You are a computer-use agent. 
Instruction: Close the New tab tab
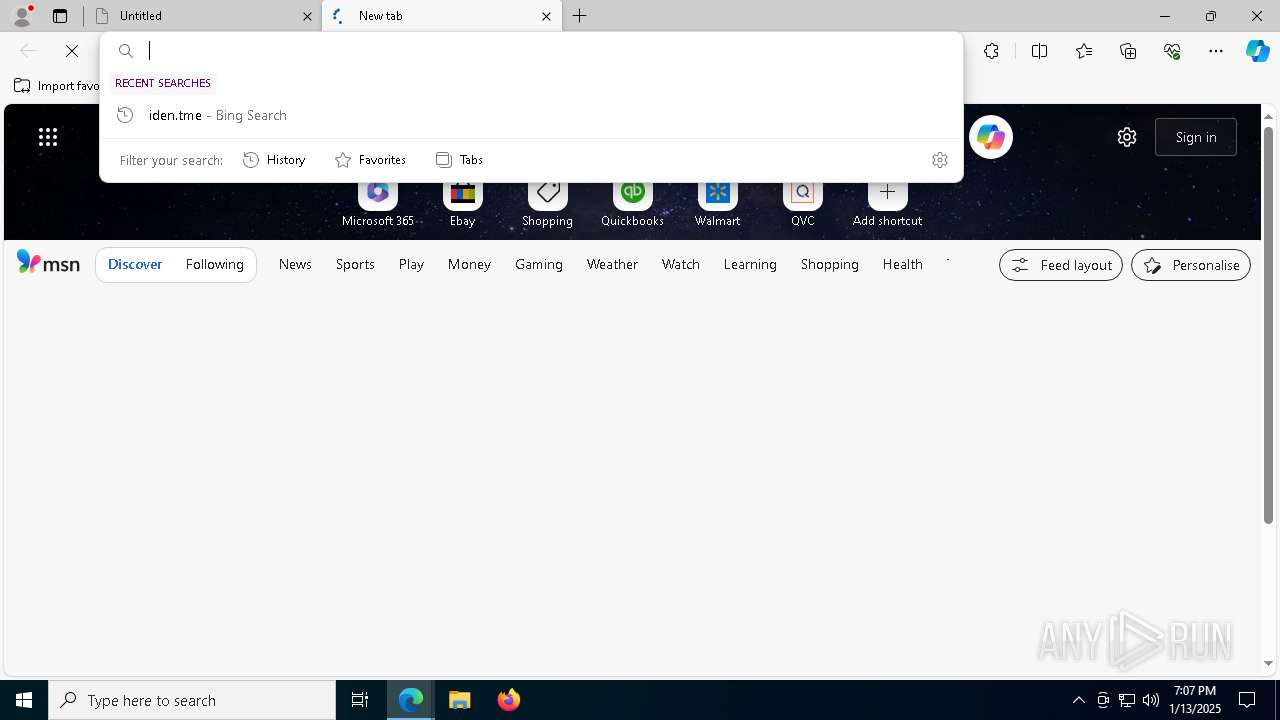point(546,16)
